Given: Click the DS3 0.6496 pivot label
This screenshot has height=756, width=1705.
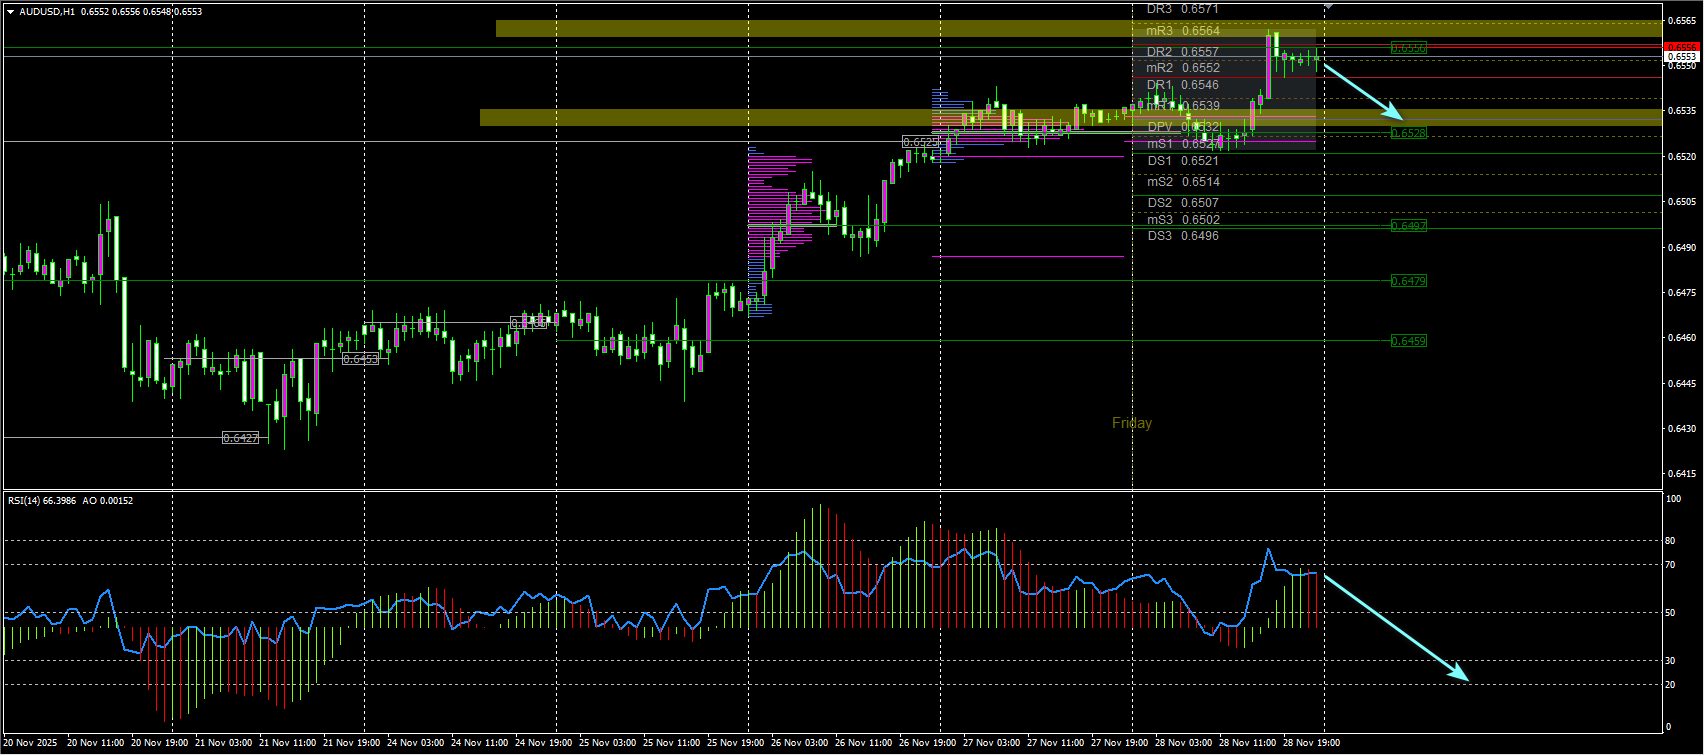Looking at the screenshot, I should pos(1183,236).
